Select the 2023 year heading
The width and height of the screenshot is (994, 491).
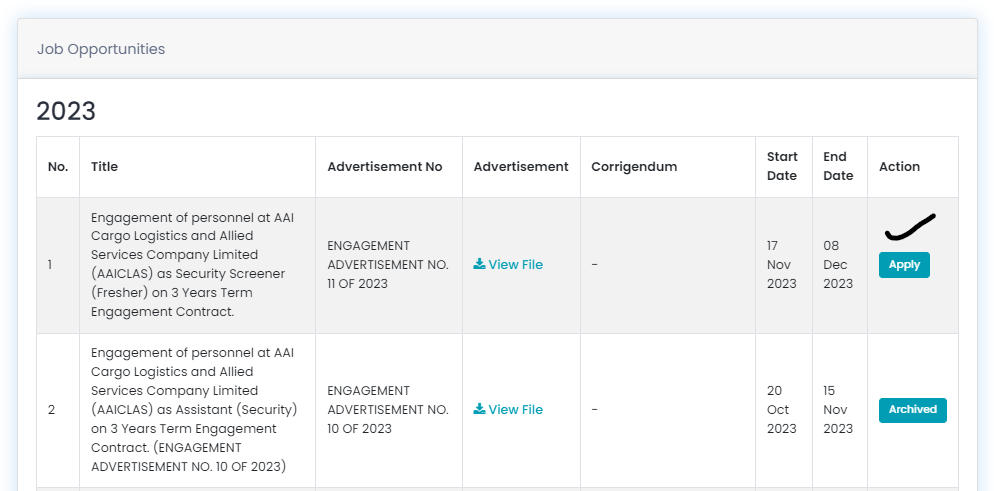[66, 112]
